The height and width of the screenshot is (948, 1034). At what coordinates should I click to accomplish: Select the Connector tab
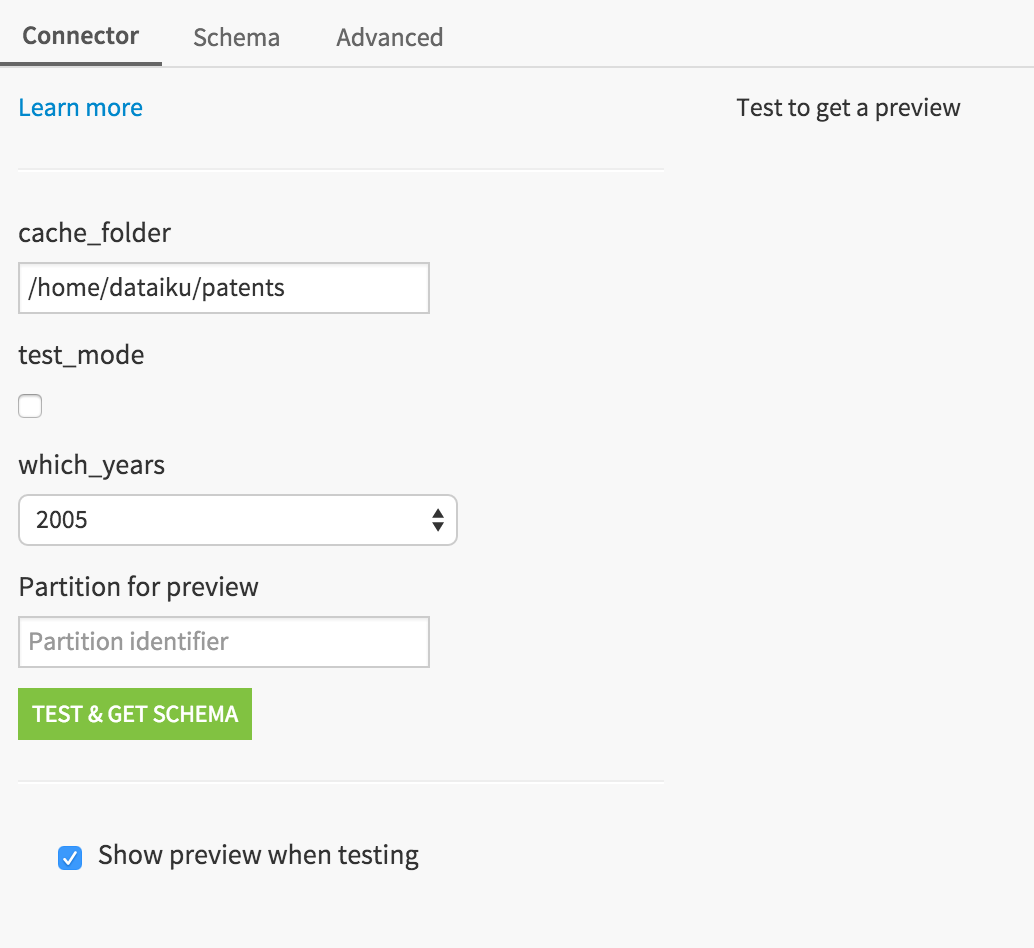(x=80, y=36)
